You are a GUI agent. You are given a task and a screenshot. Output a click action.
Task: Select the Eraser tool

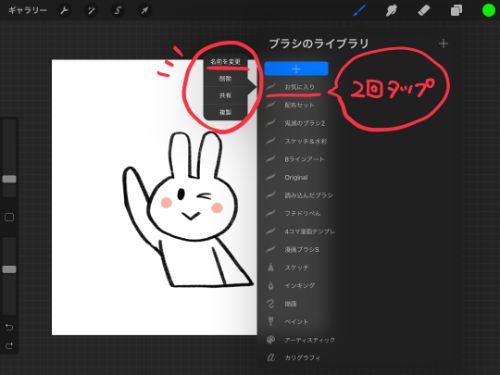point(424,10)
